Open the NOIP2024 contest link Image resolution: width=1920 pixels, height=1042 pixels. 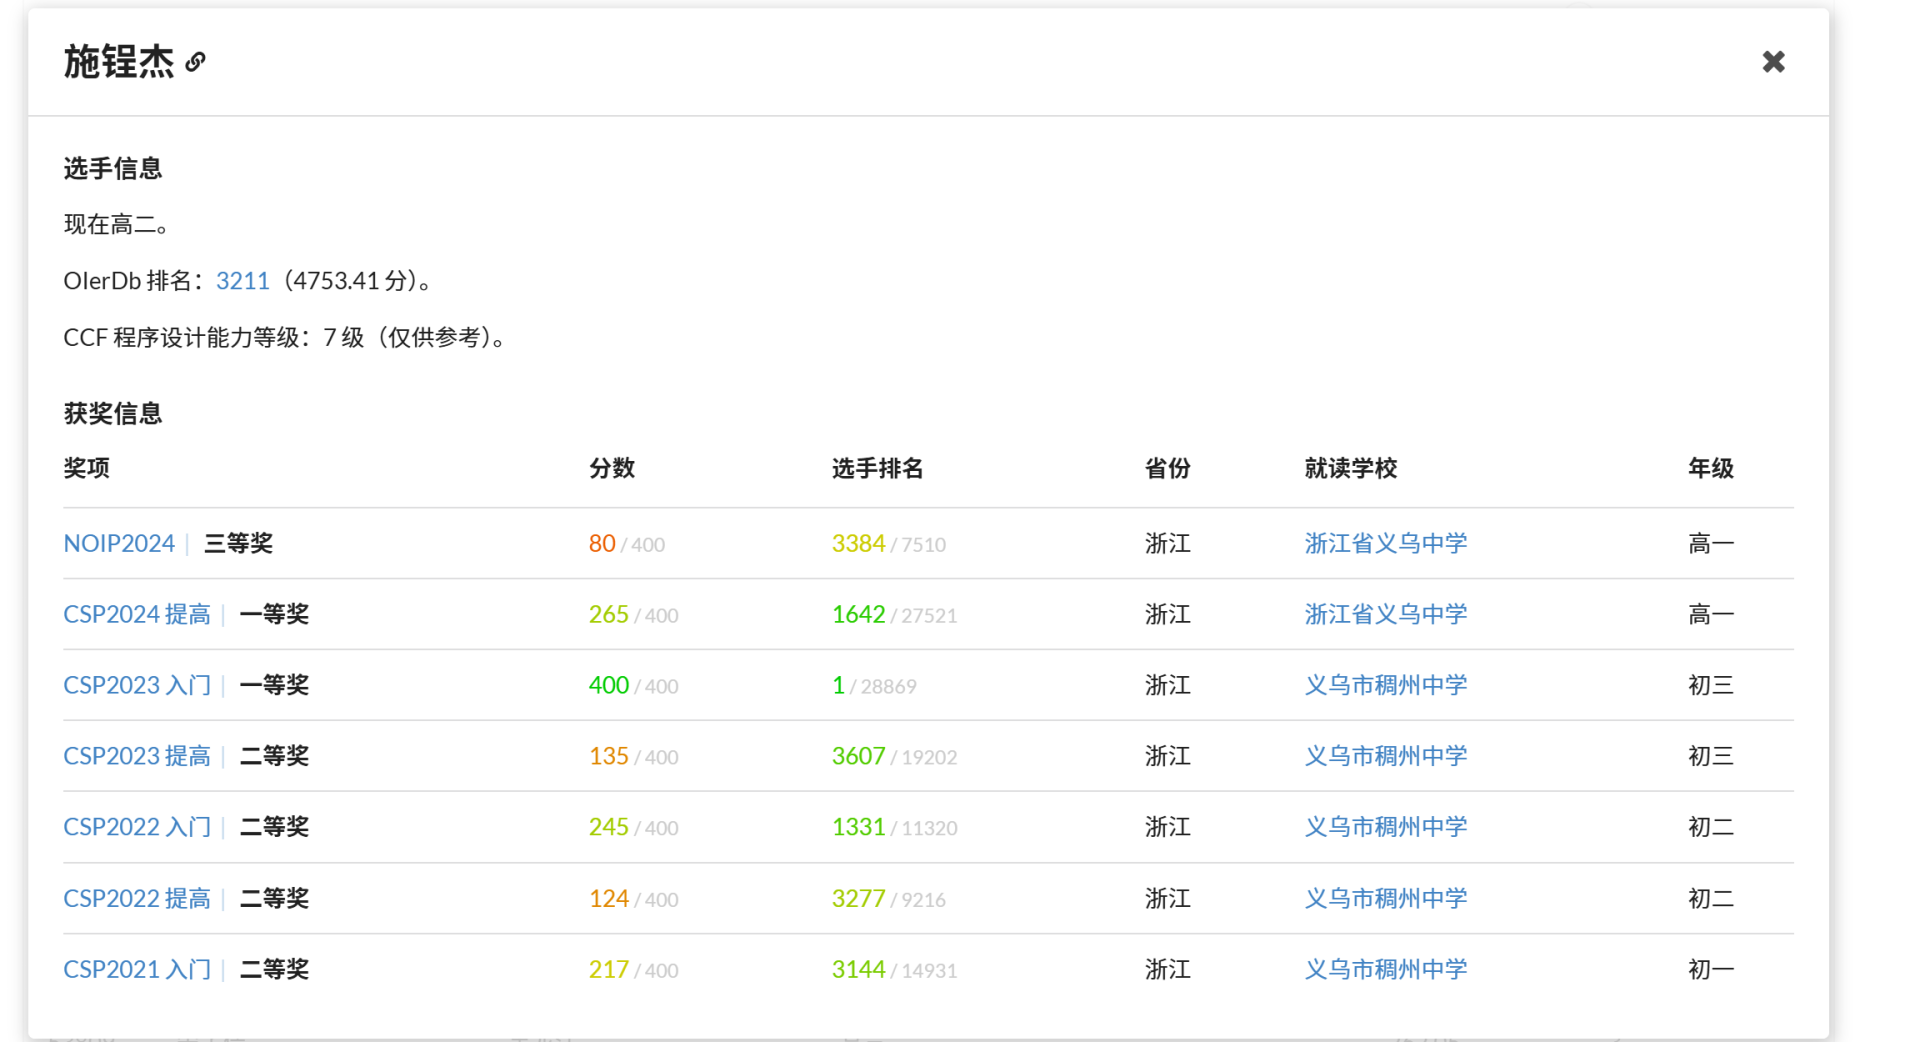(119, 543)
